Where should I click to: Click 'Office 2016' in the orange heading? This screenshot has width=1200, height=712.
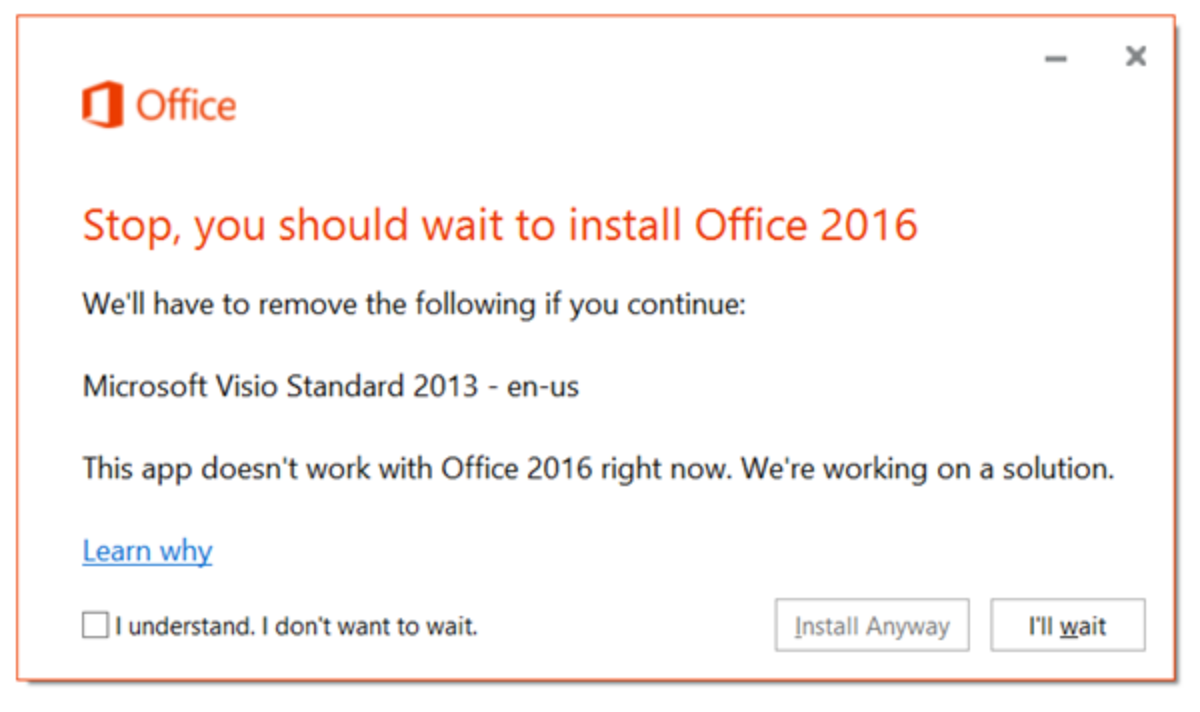coord(806,226)
